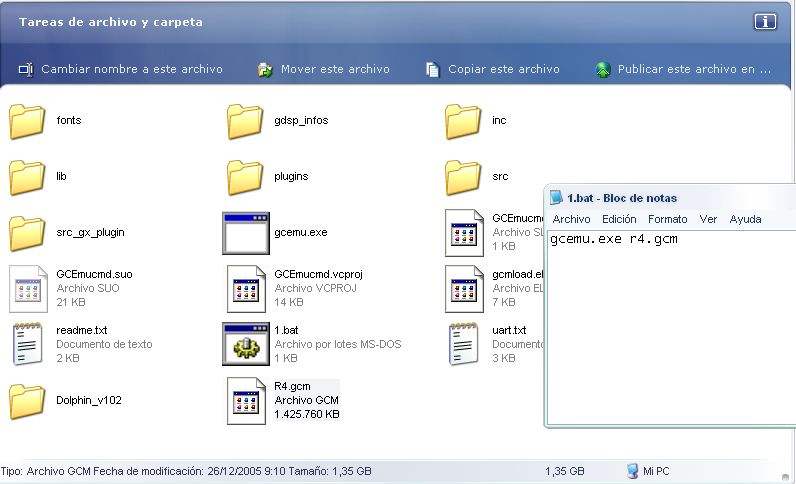Click 'Mover este archivo' link
Image resolution: width=796 pixels, height=484 pixels.
pos(335,69)
